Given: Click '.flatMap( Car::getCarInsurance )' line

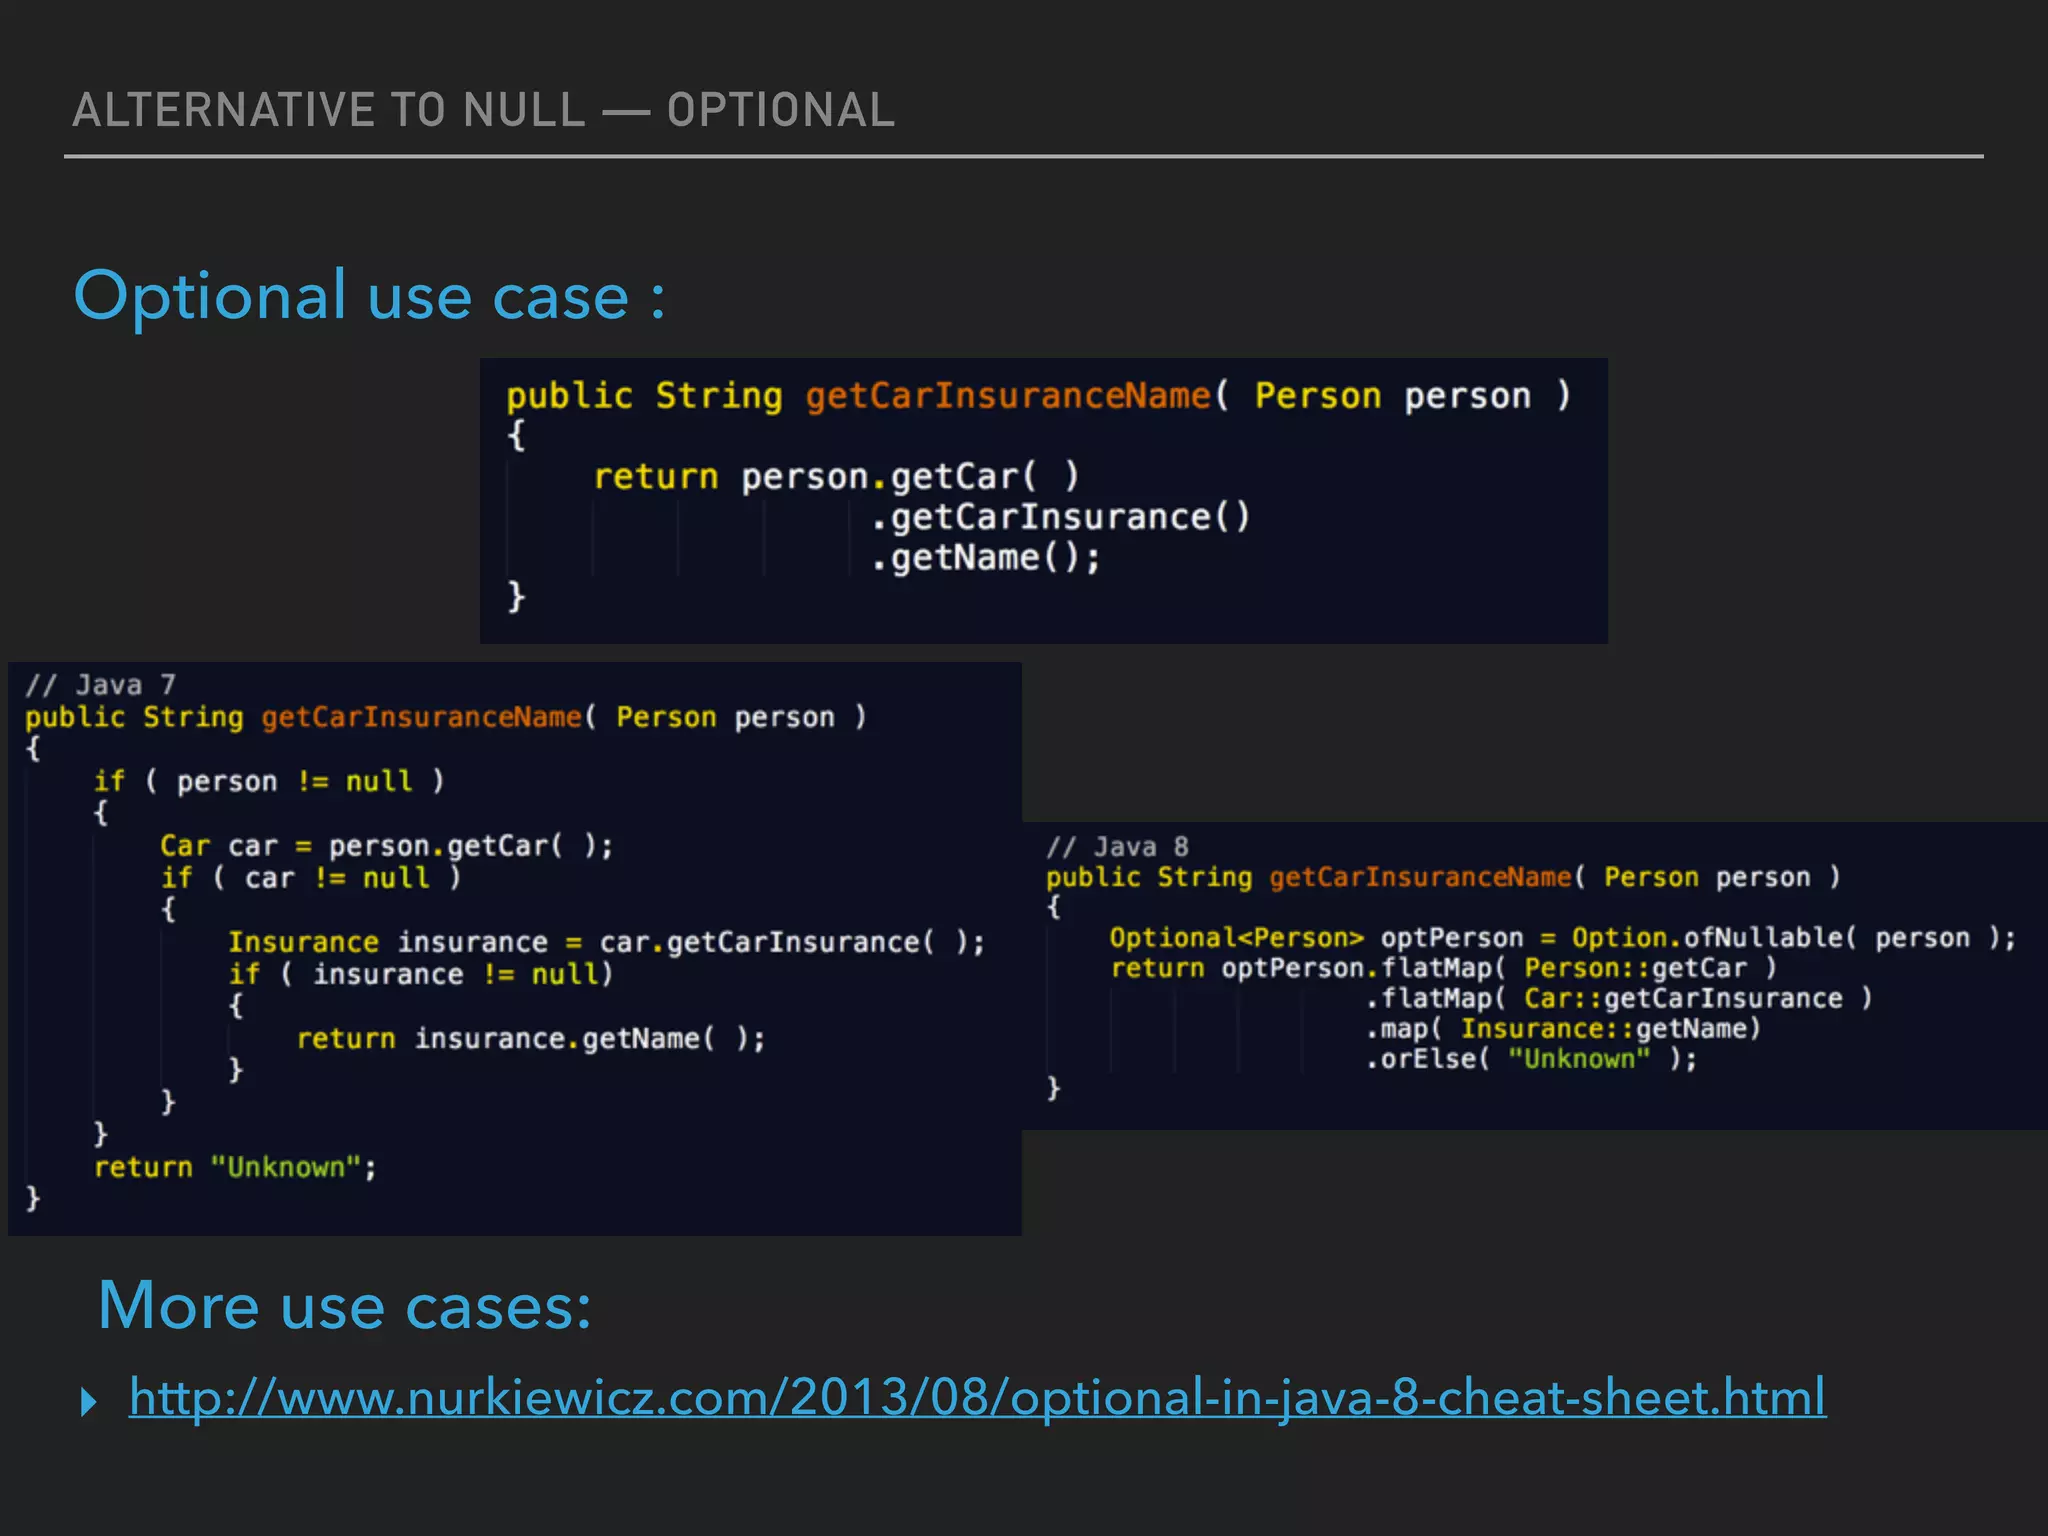Looking at the screenshot, I should click(x=1619, y=998).
